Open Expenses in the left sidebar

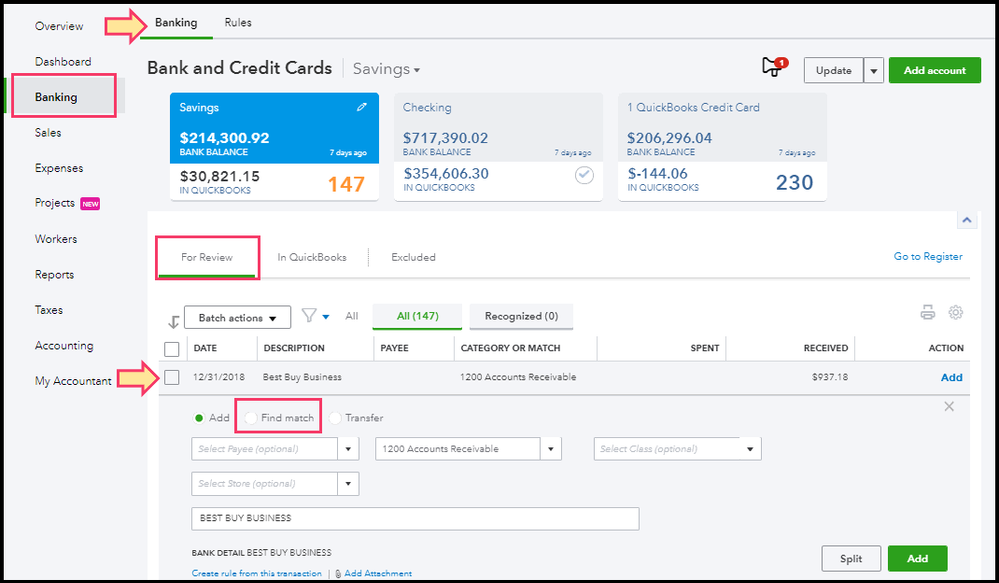59,168
